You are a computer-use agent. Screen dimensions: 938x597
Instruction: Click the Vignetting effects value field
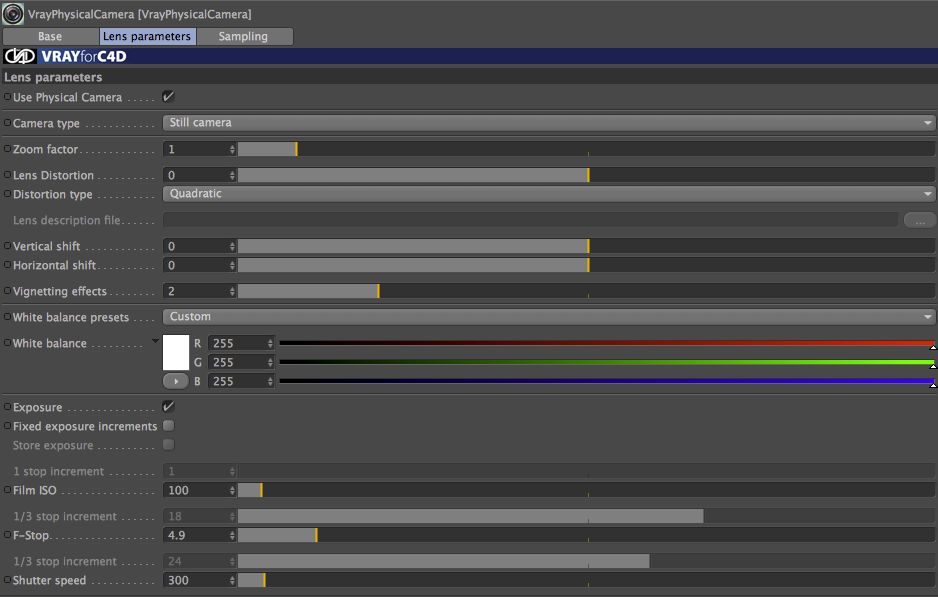(196, 291)
